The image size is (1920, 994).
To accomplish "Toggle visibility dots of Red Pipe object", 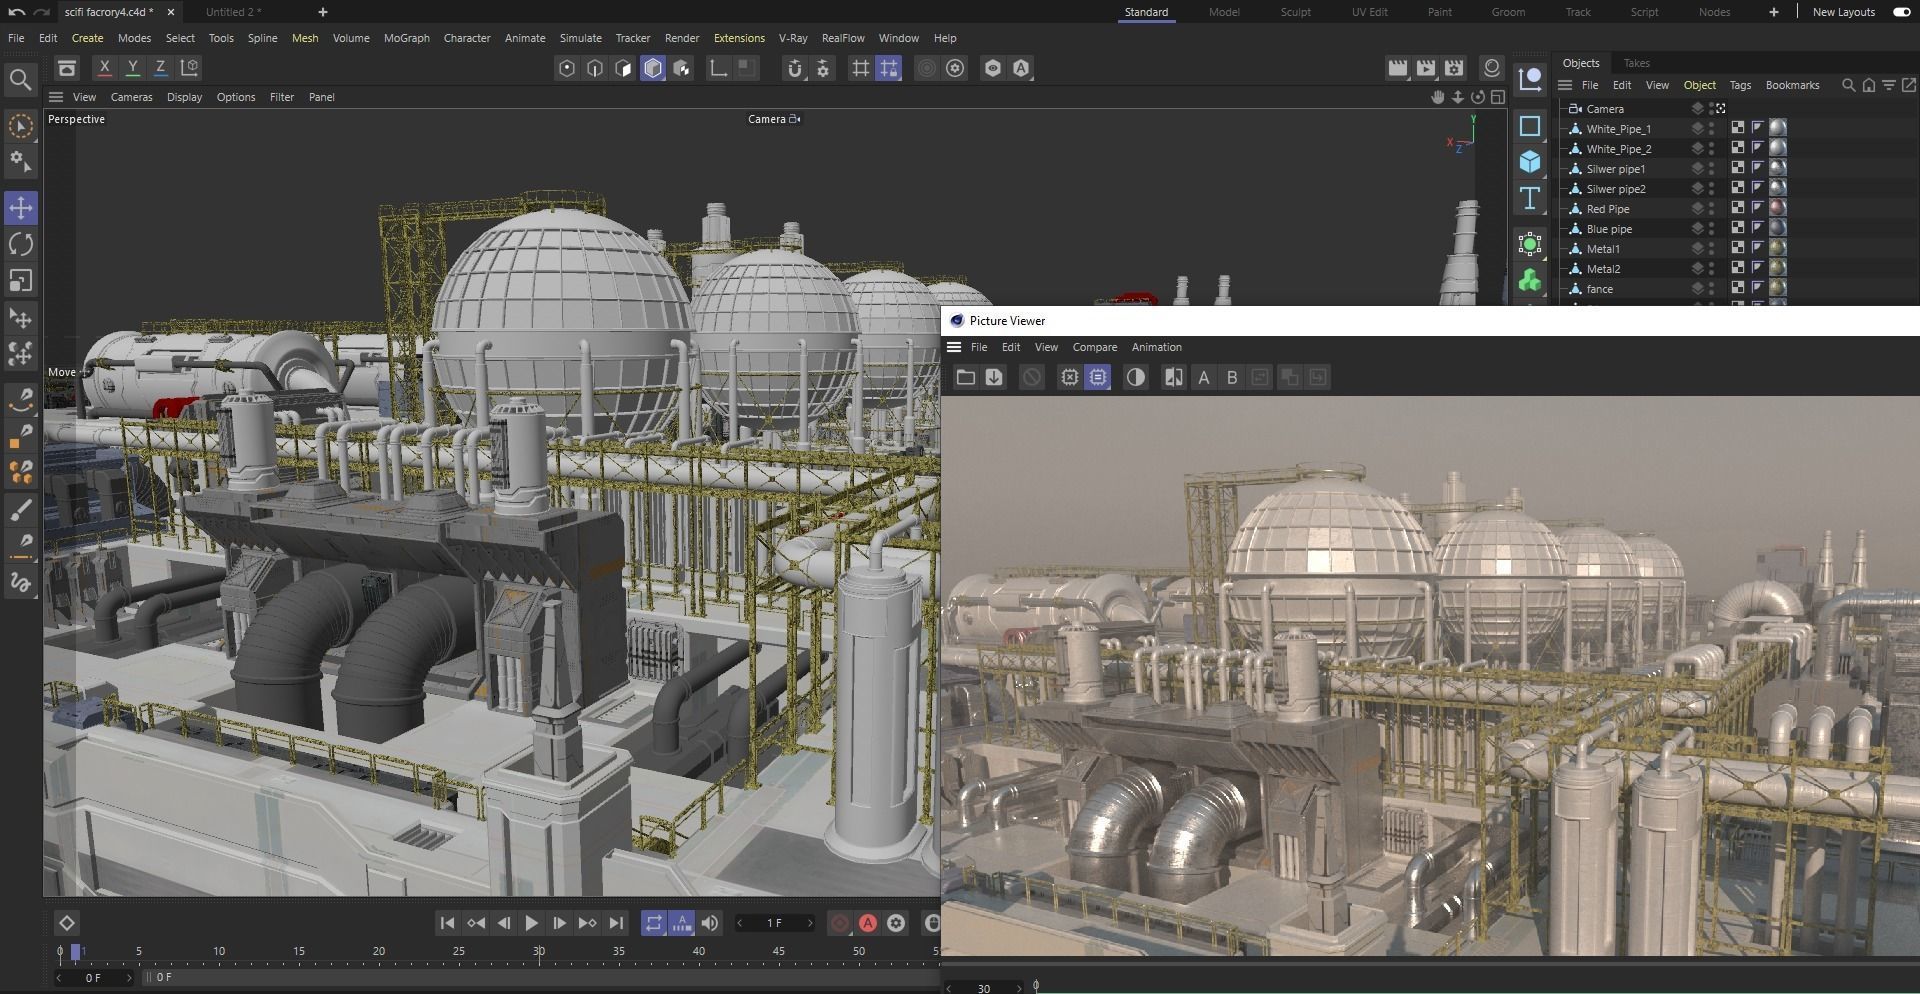I will pos(1712,209).
